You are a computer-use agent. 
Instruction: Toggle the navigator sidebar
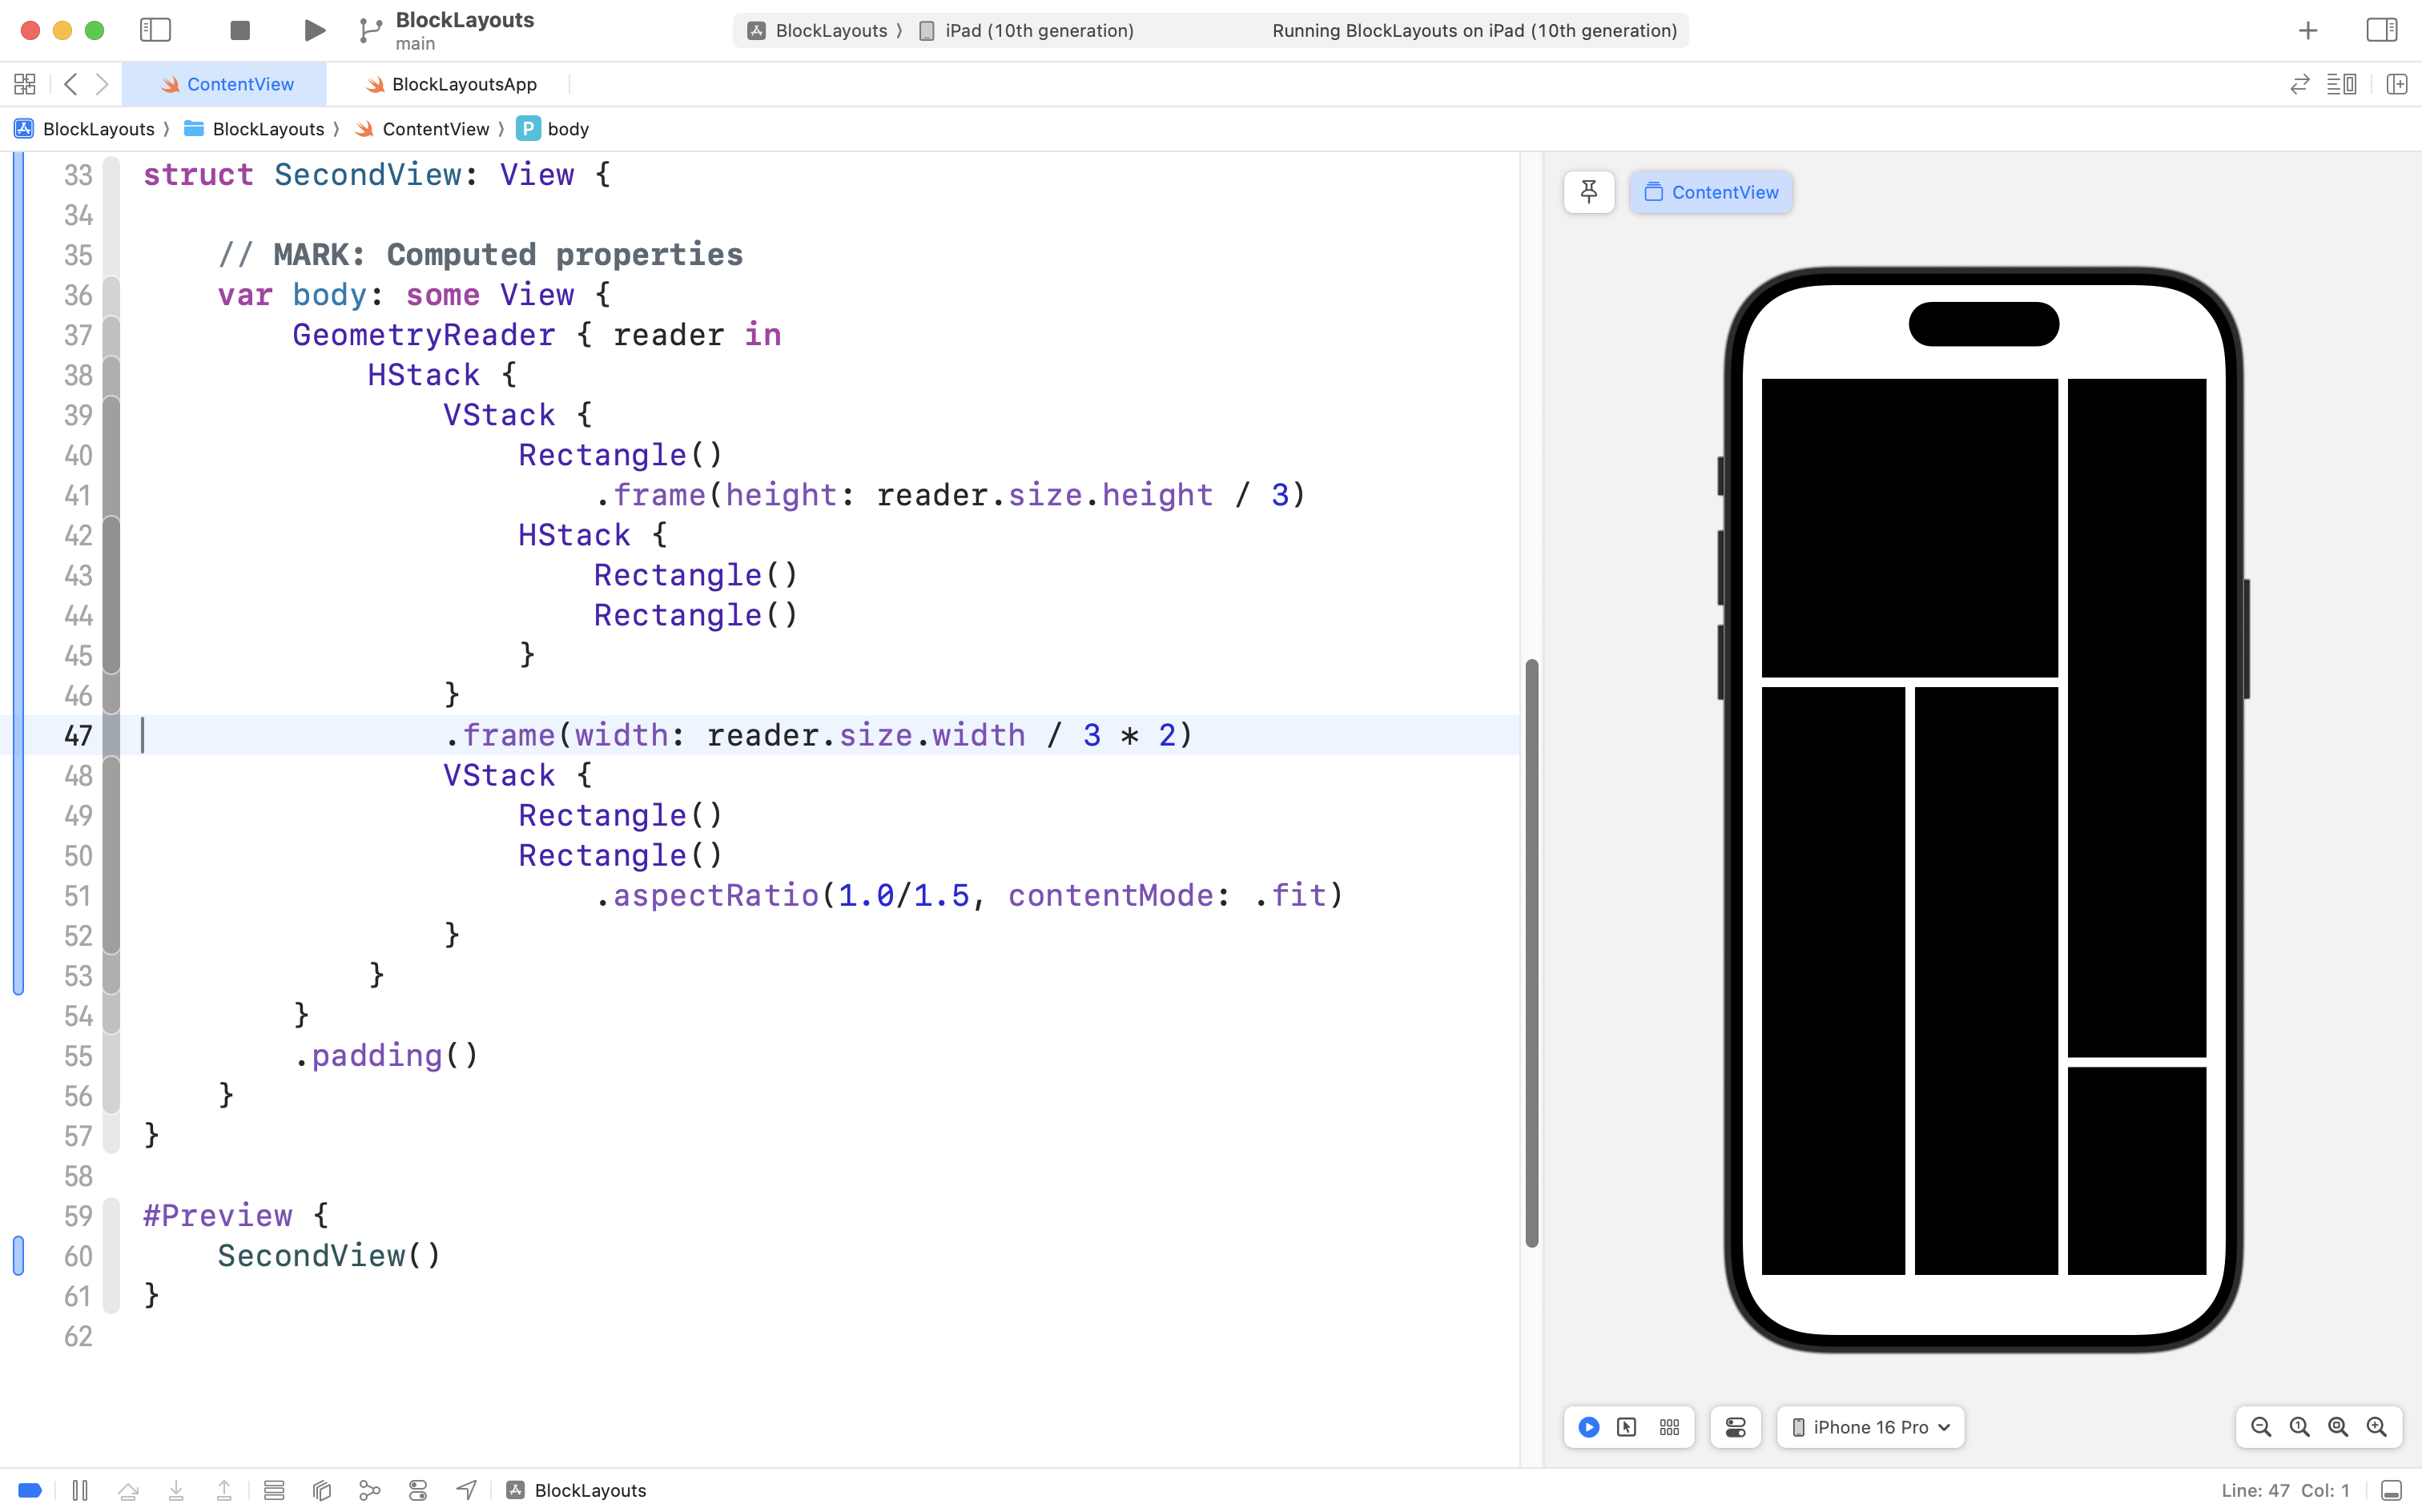[155, 30]
